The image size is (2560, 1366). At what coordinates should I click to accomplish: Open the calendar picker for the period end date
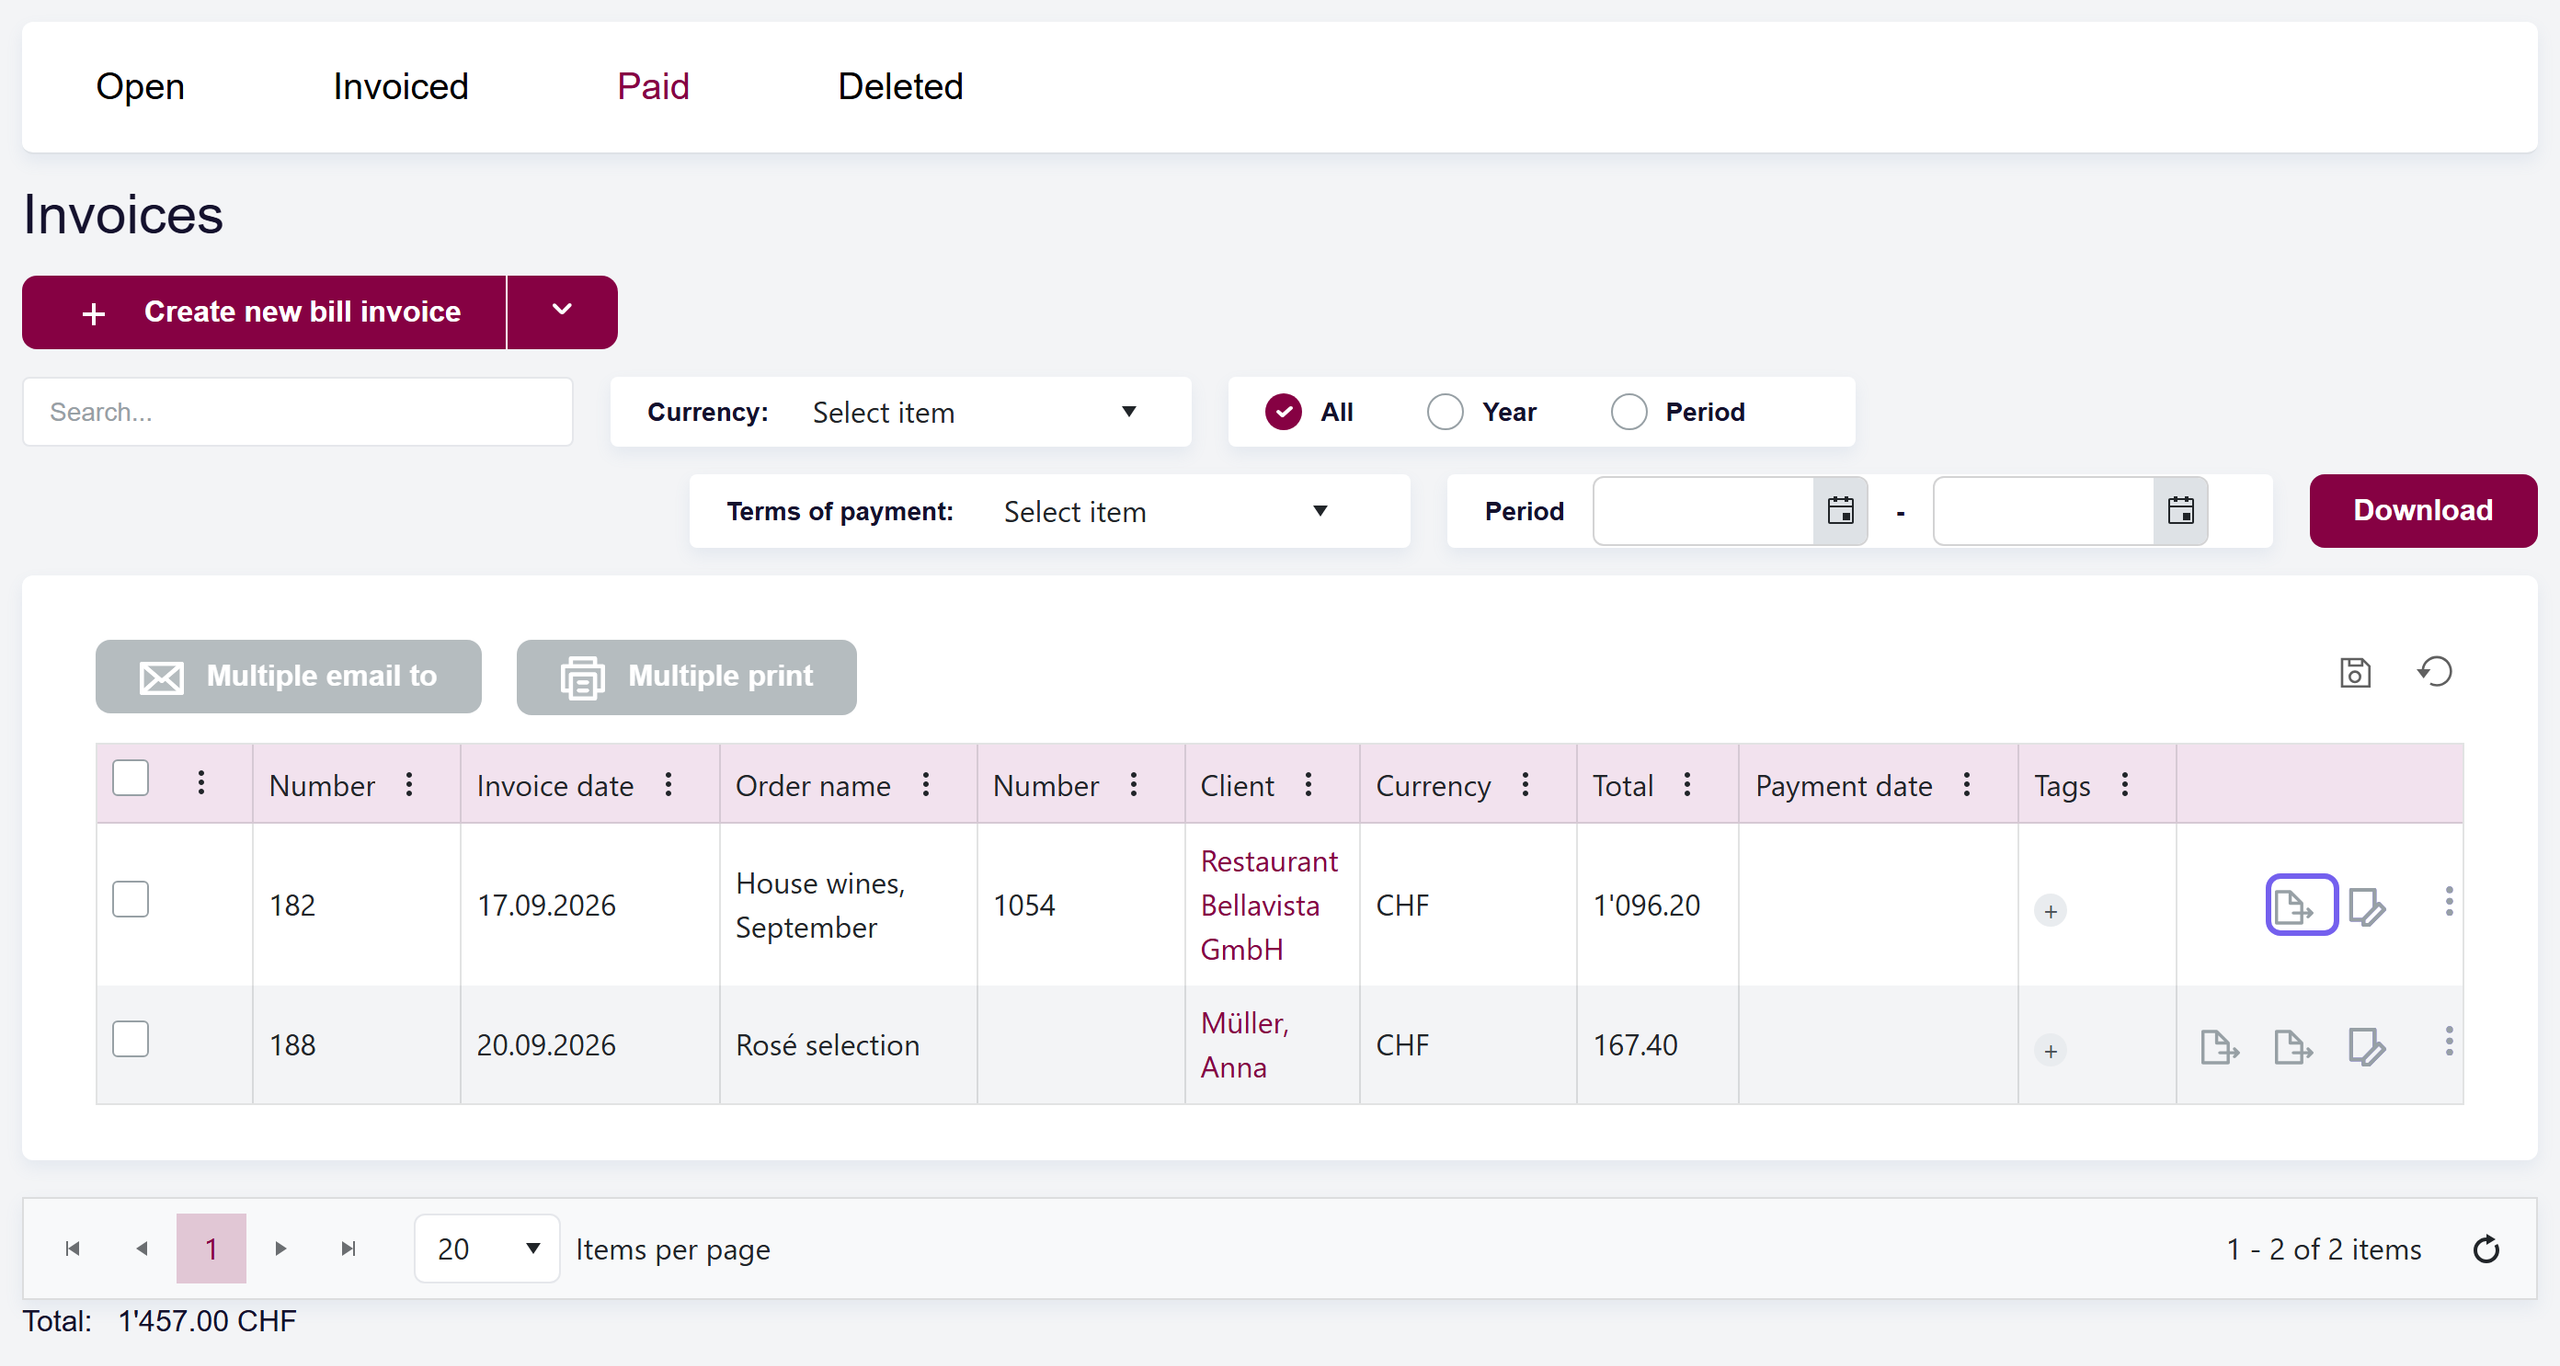(x=2180, y=511)
